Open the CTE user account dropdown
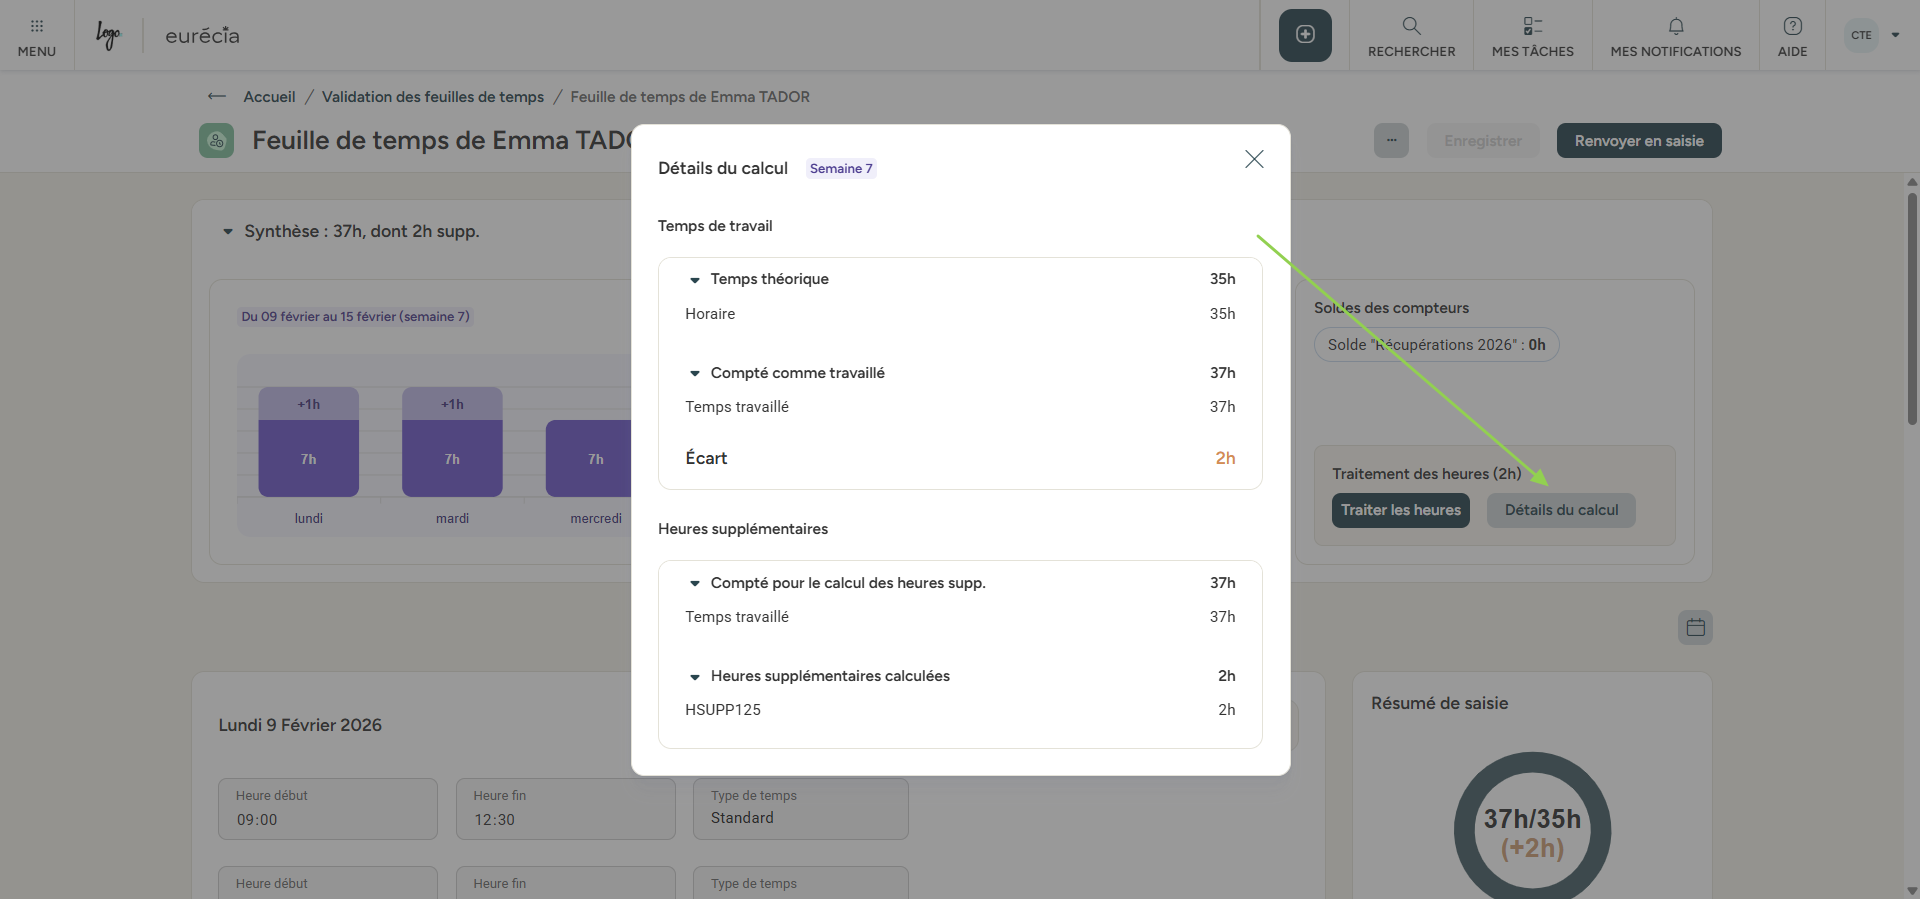This screenshot has width=1920, height=899. click(1873, 35)
